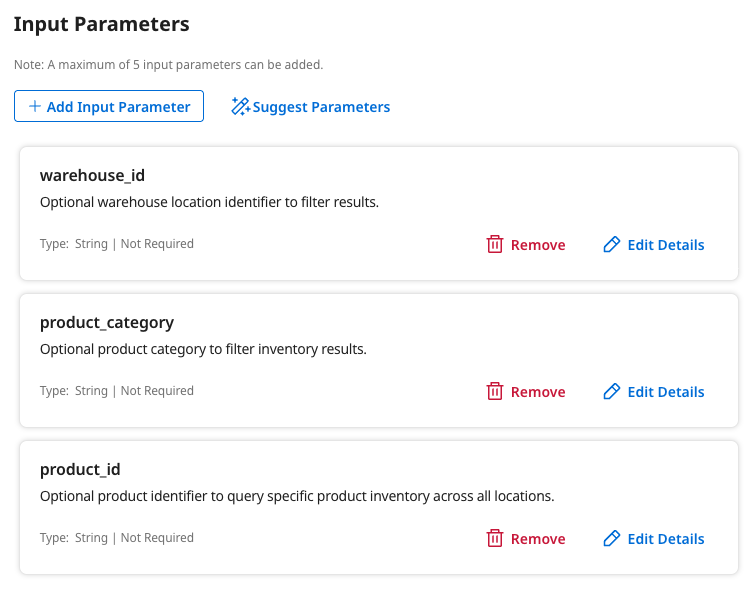Select the Suggest Parameters link text
Viewport: 756px width, 590px height.
coord(321,107)
